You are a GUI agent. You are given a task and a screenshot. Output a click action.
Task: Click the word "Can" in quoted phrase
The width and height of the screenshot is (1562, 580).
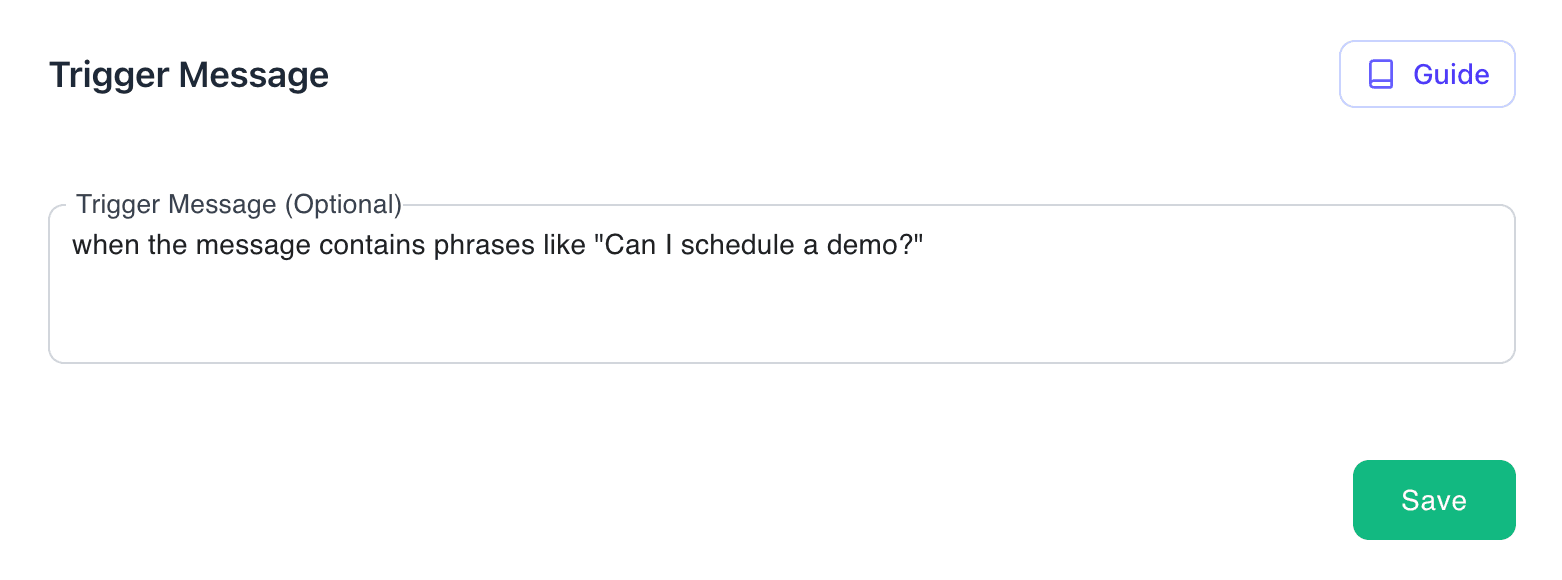point(625,246)
